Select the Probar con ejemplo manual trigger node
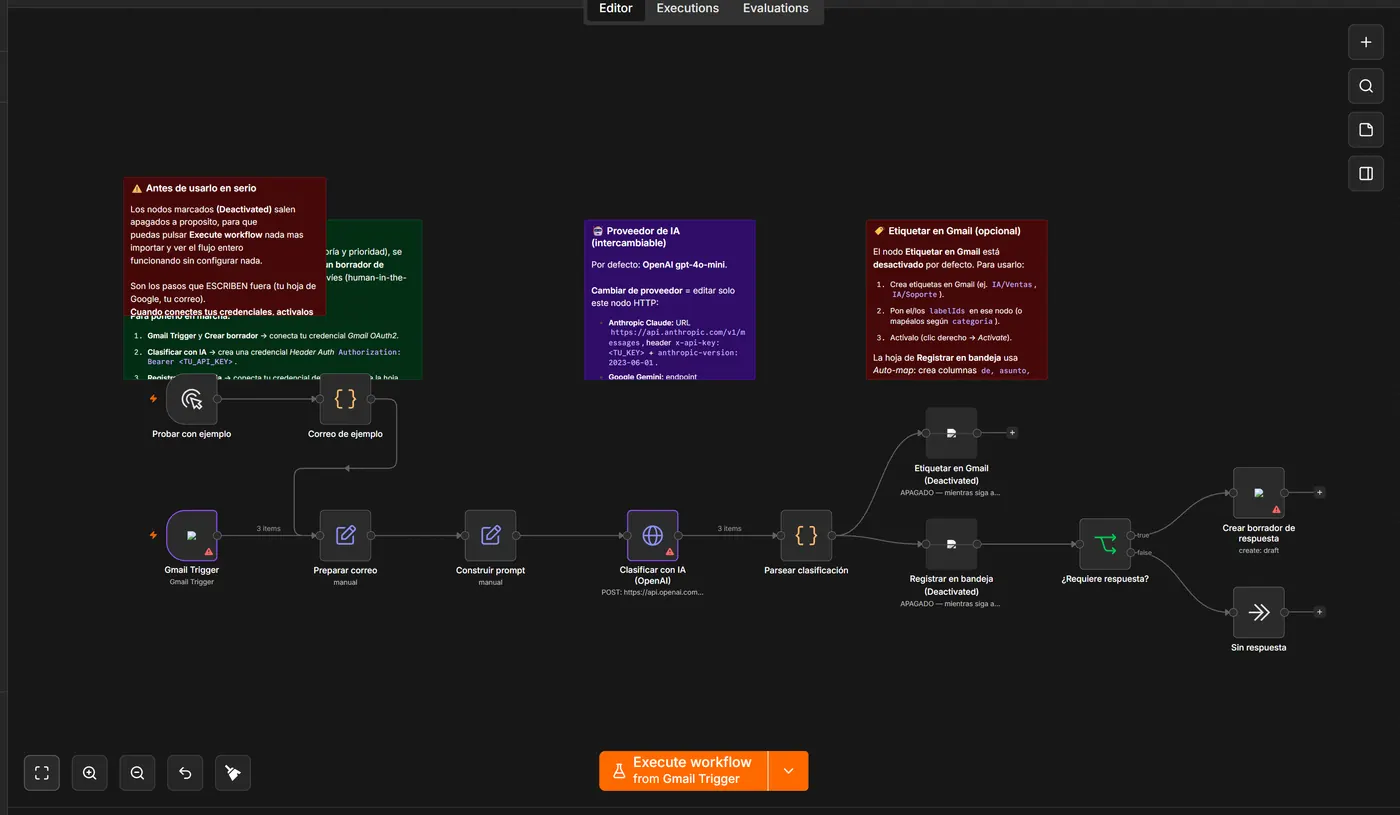Viewport: 1400px width, 815px height. point(192,399)
